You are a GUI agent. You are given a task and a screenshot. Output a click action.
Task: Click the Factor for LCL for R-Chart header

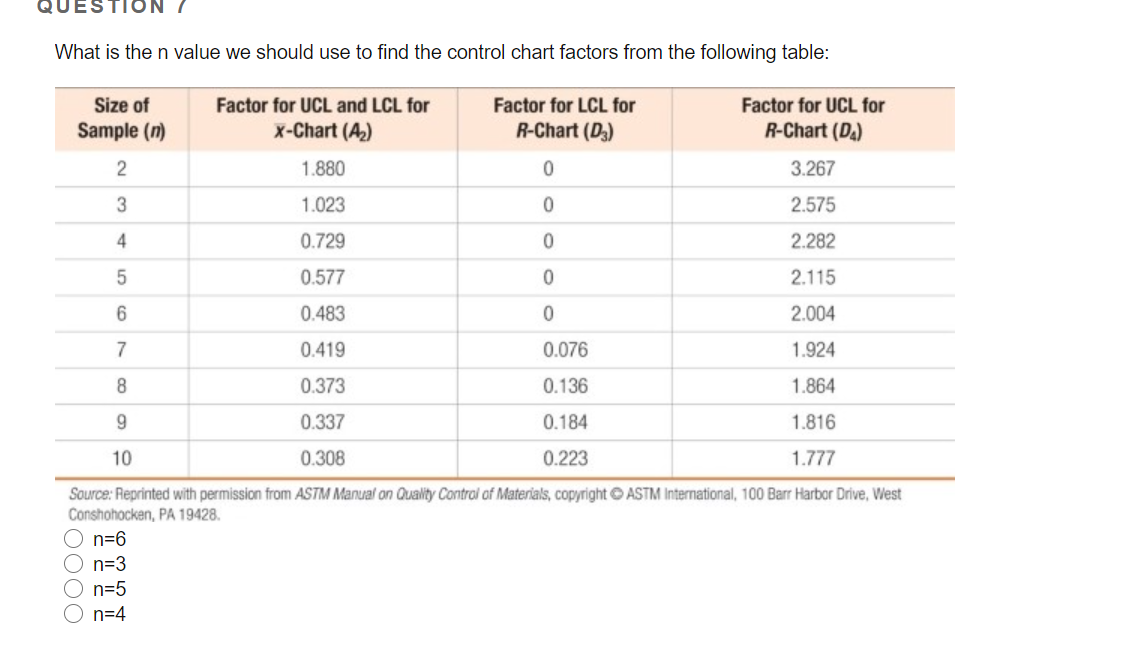(567, 118)
